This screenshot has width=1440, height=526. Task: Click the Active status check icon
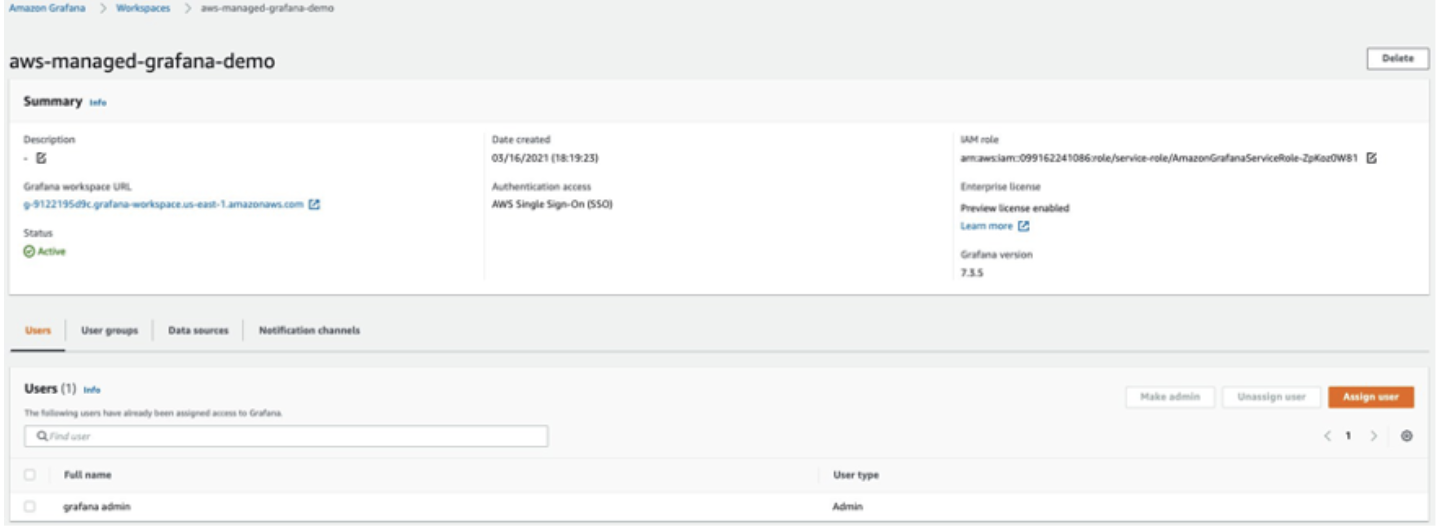pos(29,252)
